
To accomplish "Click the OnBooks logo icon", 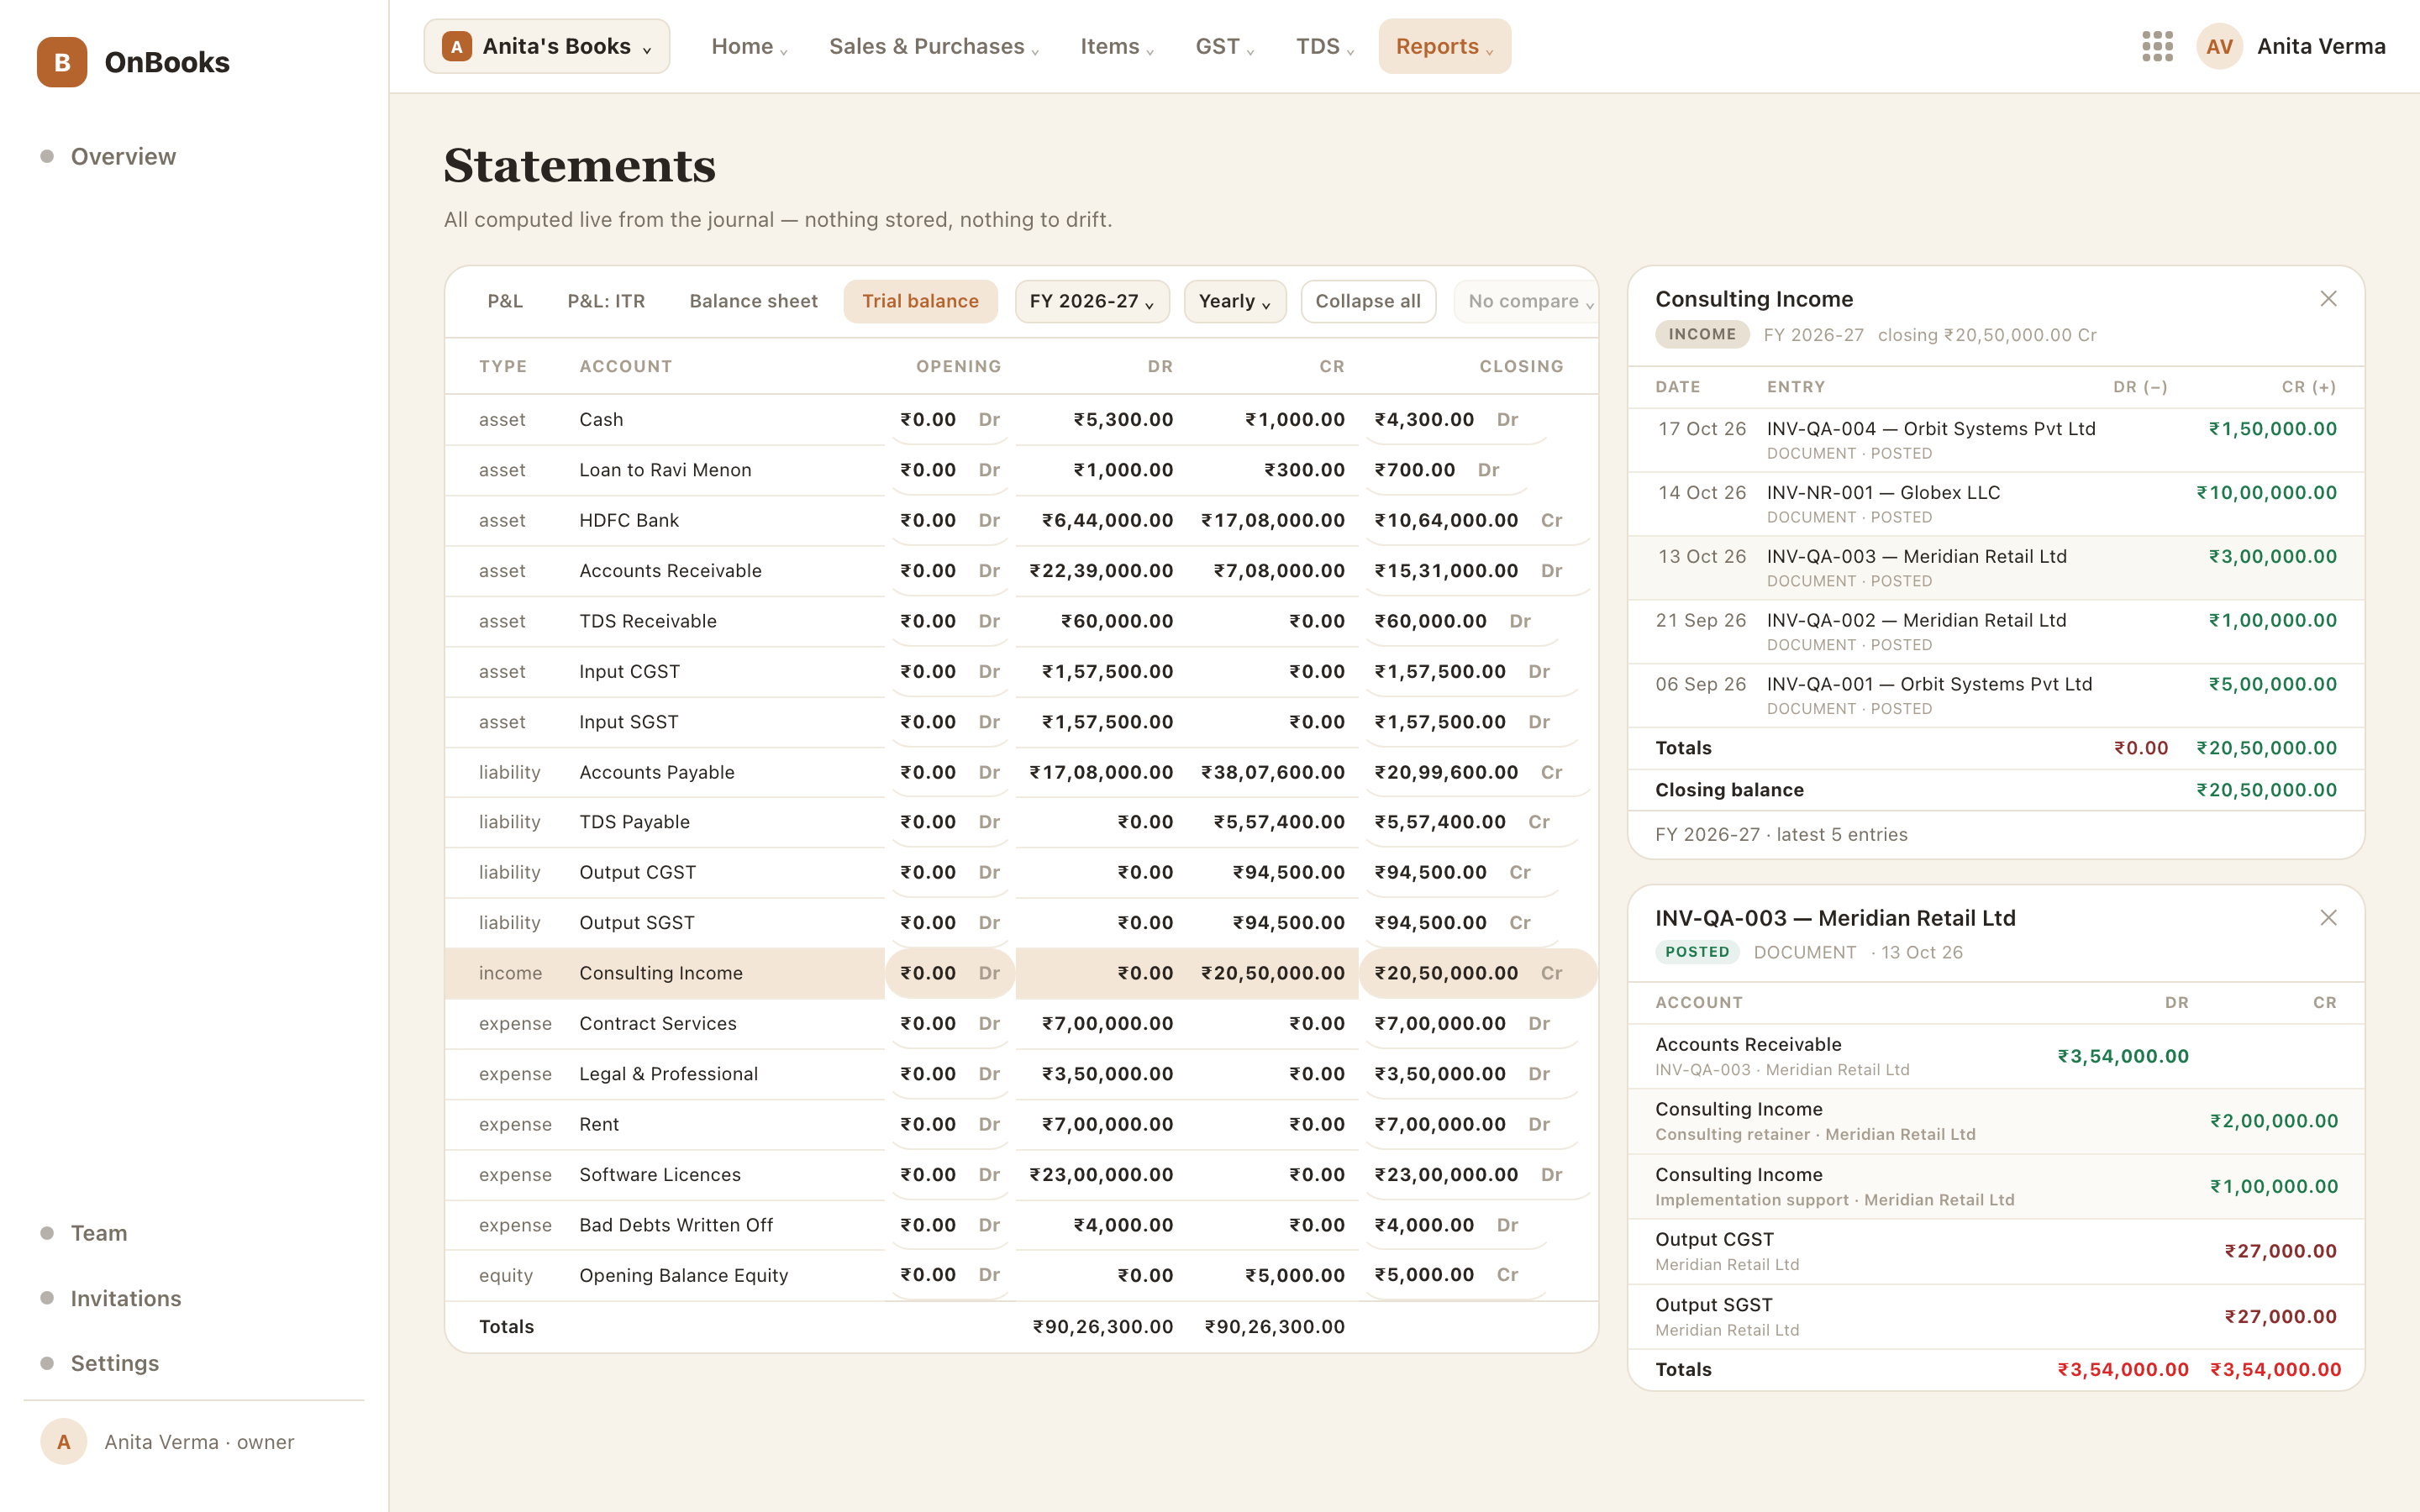I will coord(62,62).
